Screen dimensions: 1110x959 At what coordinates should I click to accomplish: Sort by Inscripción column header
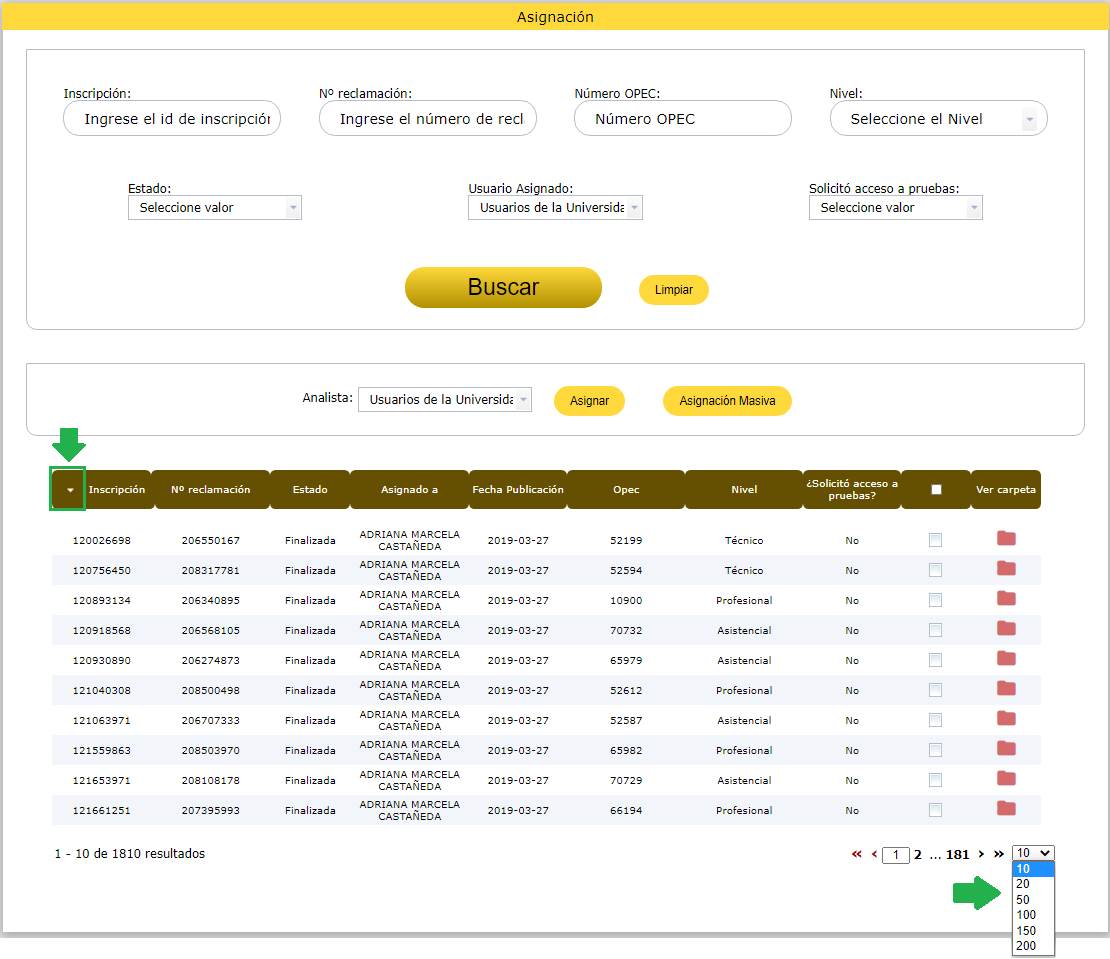[x=117, y=490]
